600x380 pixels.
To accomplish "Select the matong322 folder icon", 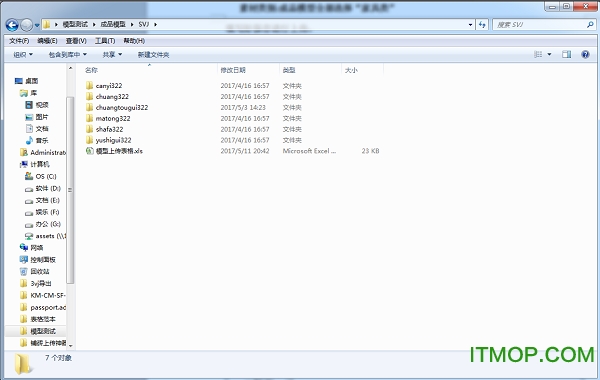I will pyautogui.click(x=90, y=118).
